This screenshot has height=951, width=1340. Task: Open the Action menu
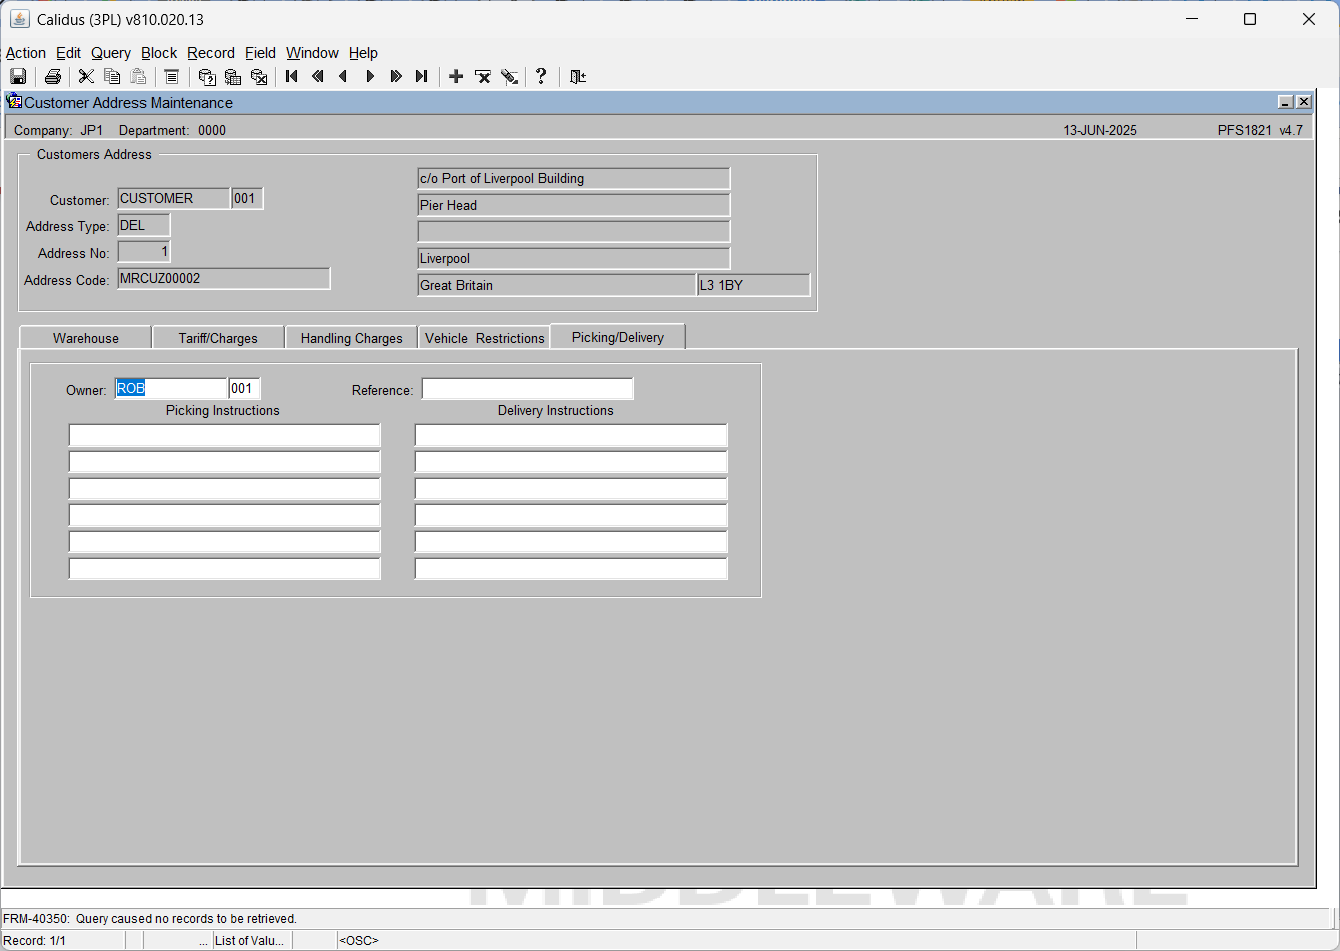pyautogui.click(x=26, y=53)
